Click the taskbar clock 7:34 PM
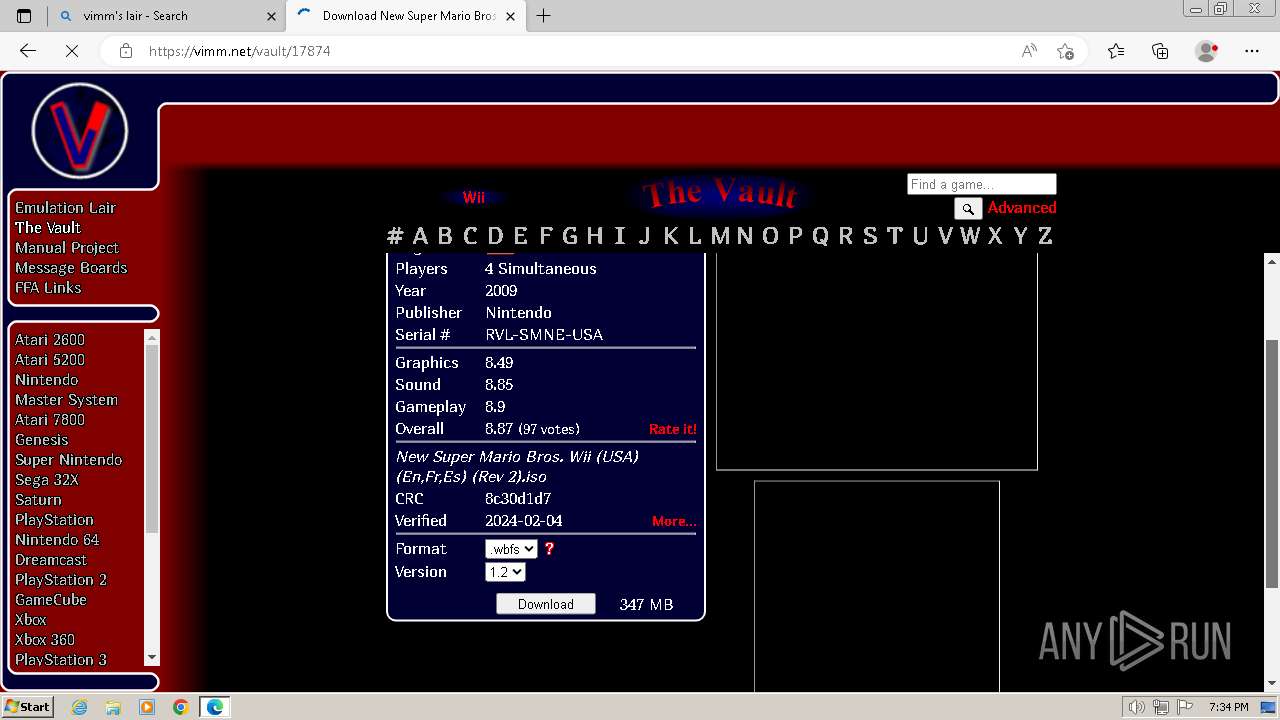 (x=1228, y=707)
